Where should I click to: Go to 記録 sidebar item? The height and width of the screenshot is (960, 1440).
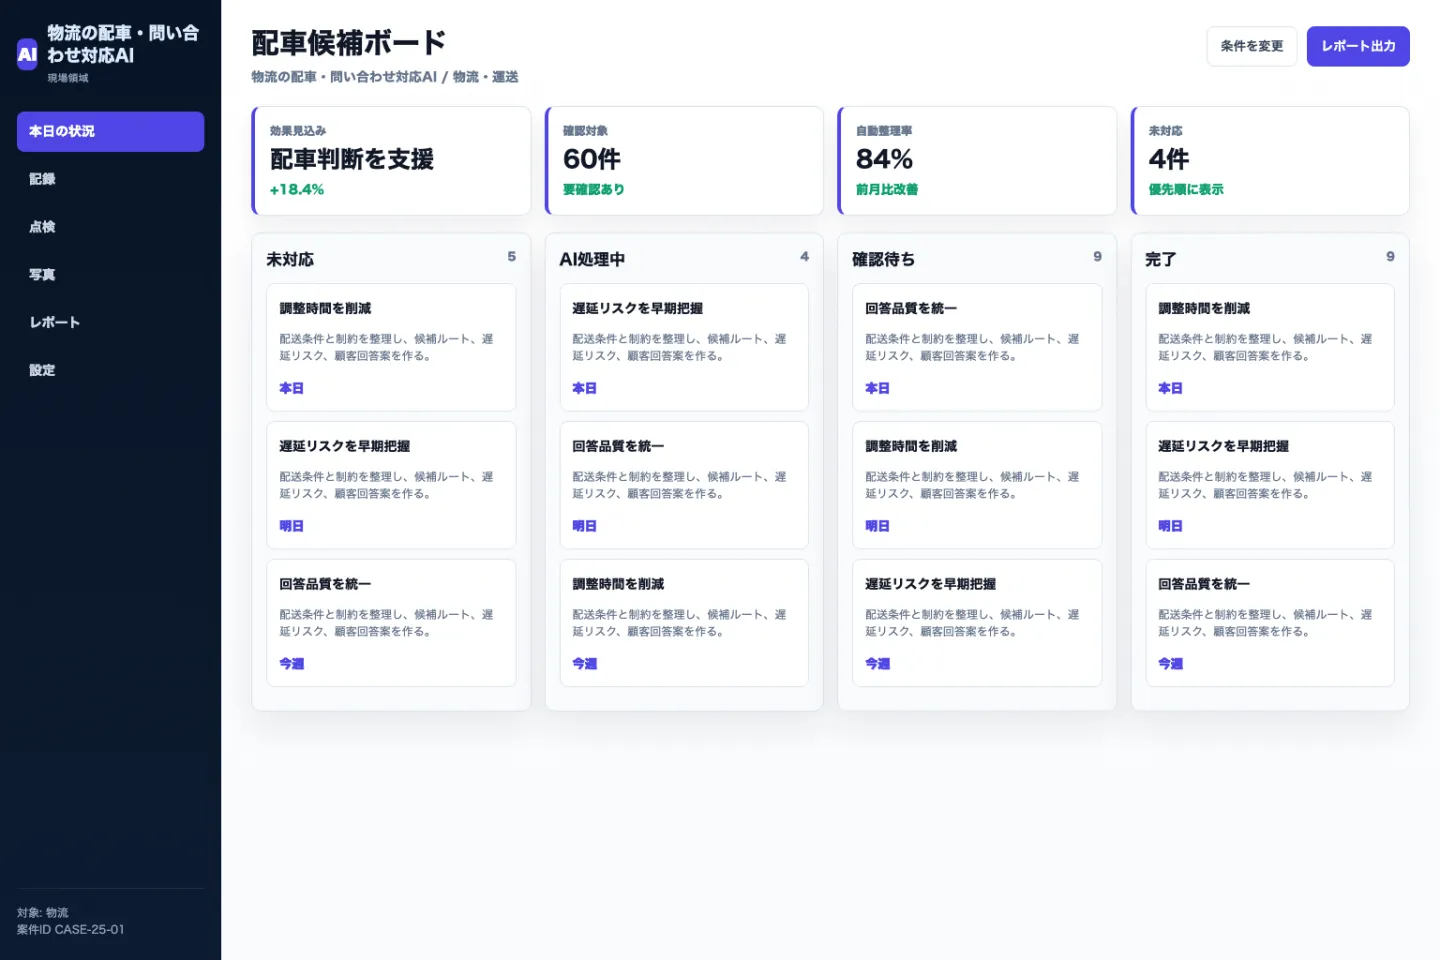110,179
